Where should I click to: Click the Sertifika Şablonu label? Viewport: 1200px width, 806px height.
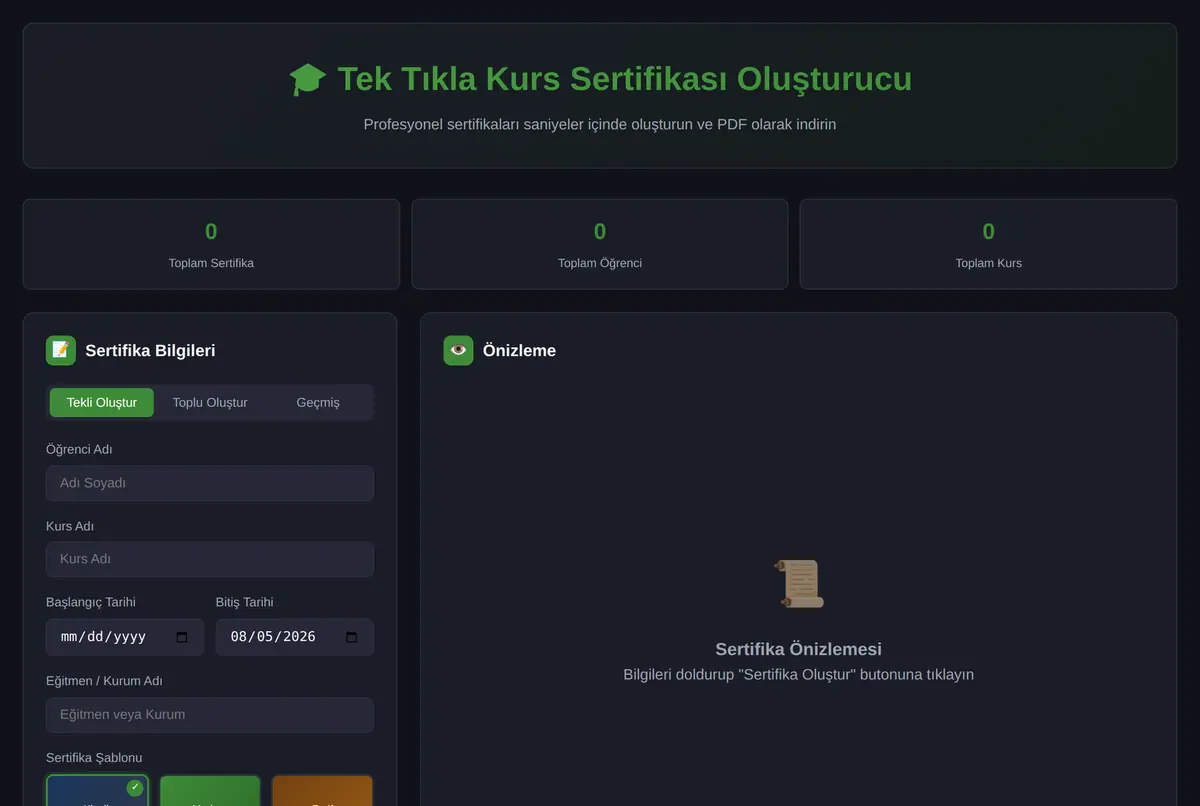tap(94, 758)
